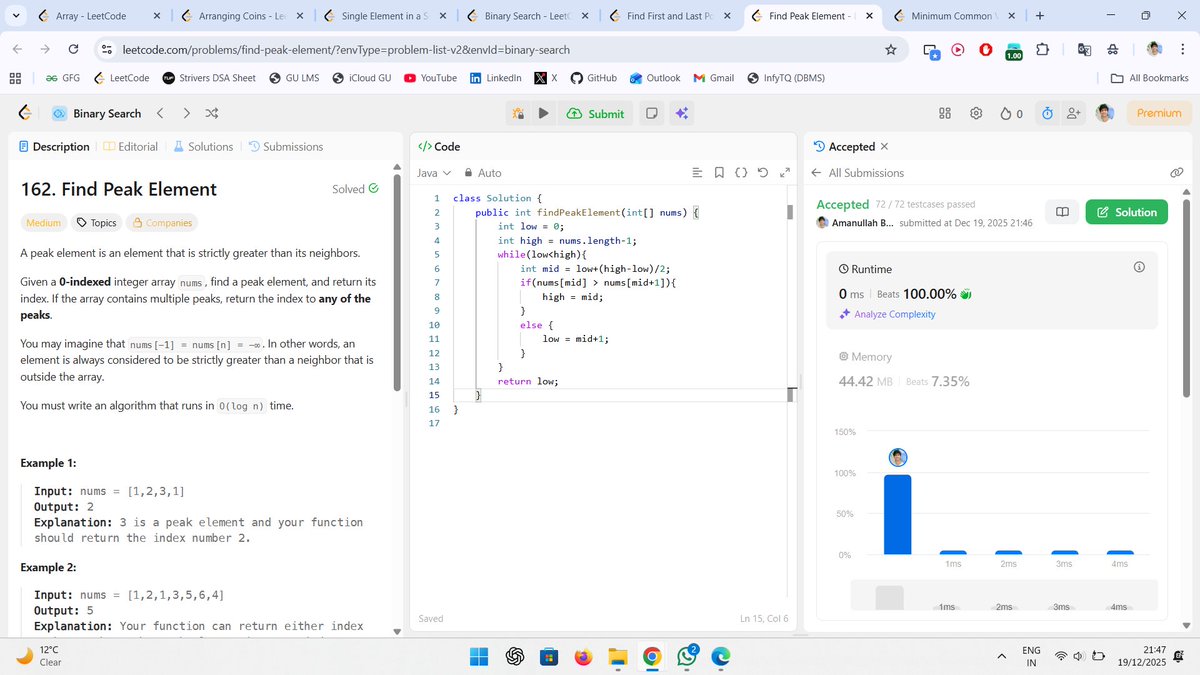Expand the Companies section
This screenshot has width=1200, height=675.
pyautogui.click(x=162, y=222)
